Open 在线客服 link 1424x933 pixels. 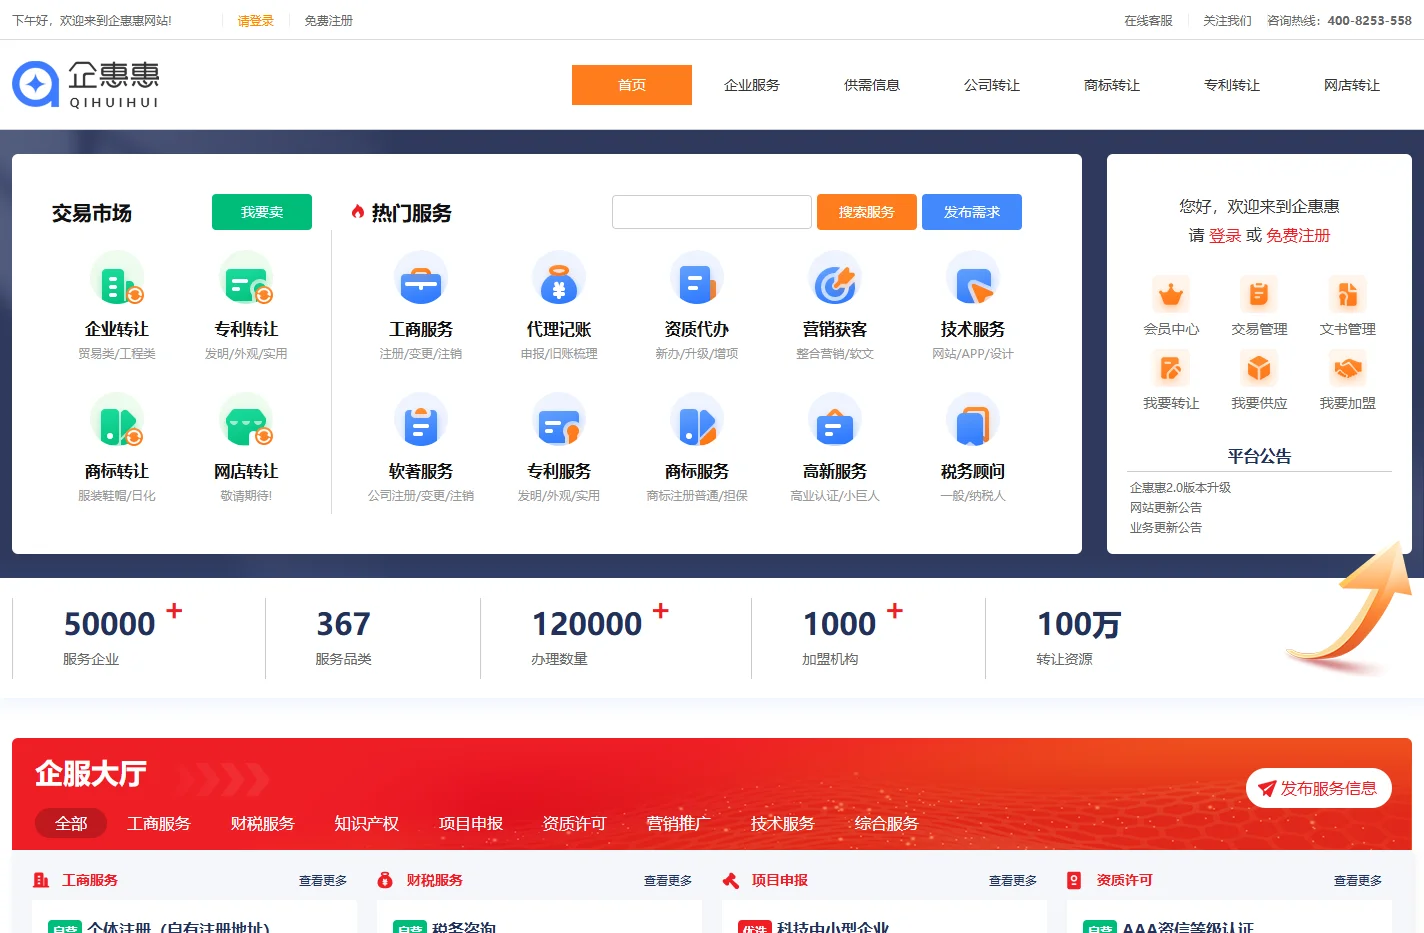click(x=1148, y=20)
